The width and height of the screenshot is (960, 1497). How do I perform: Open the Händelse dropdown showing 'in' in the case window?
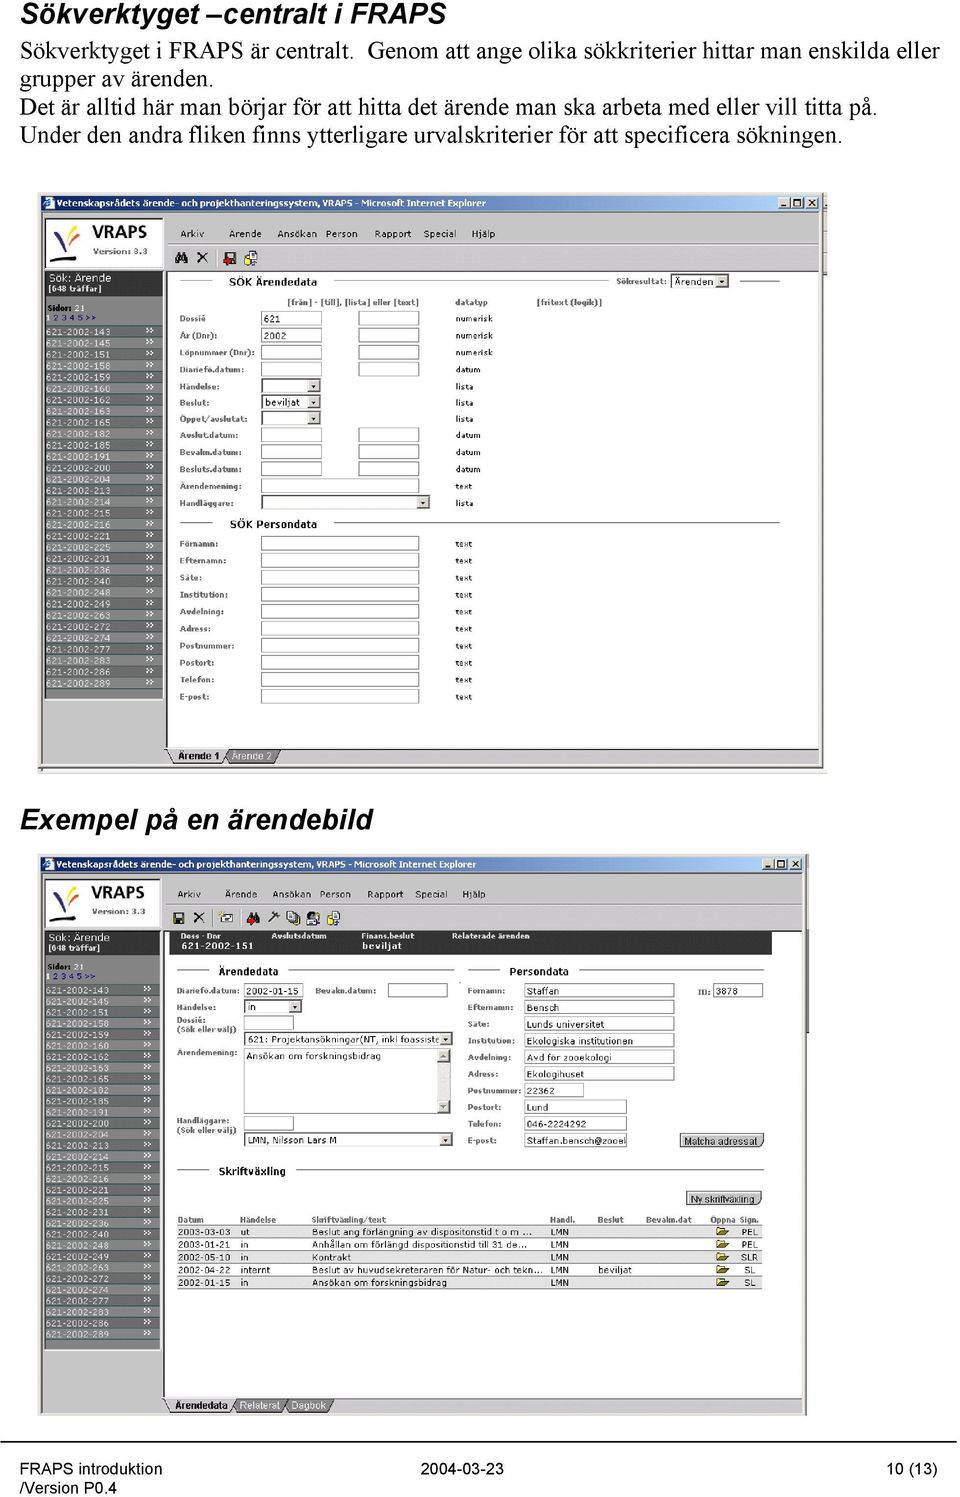(x=295, y=1007)
